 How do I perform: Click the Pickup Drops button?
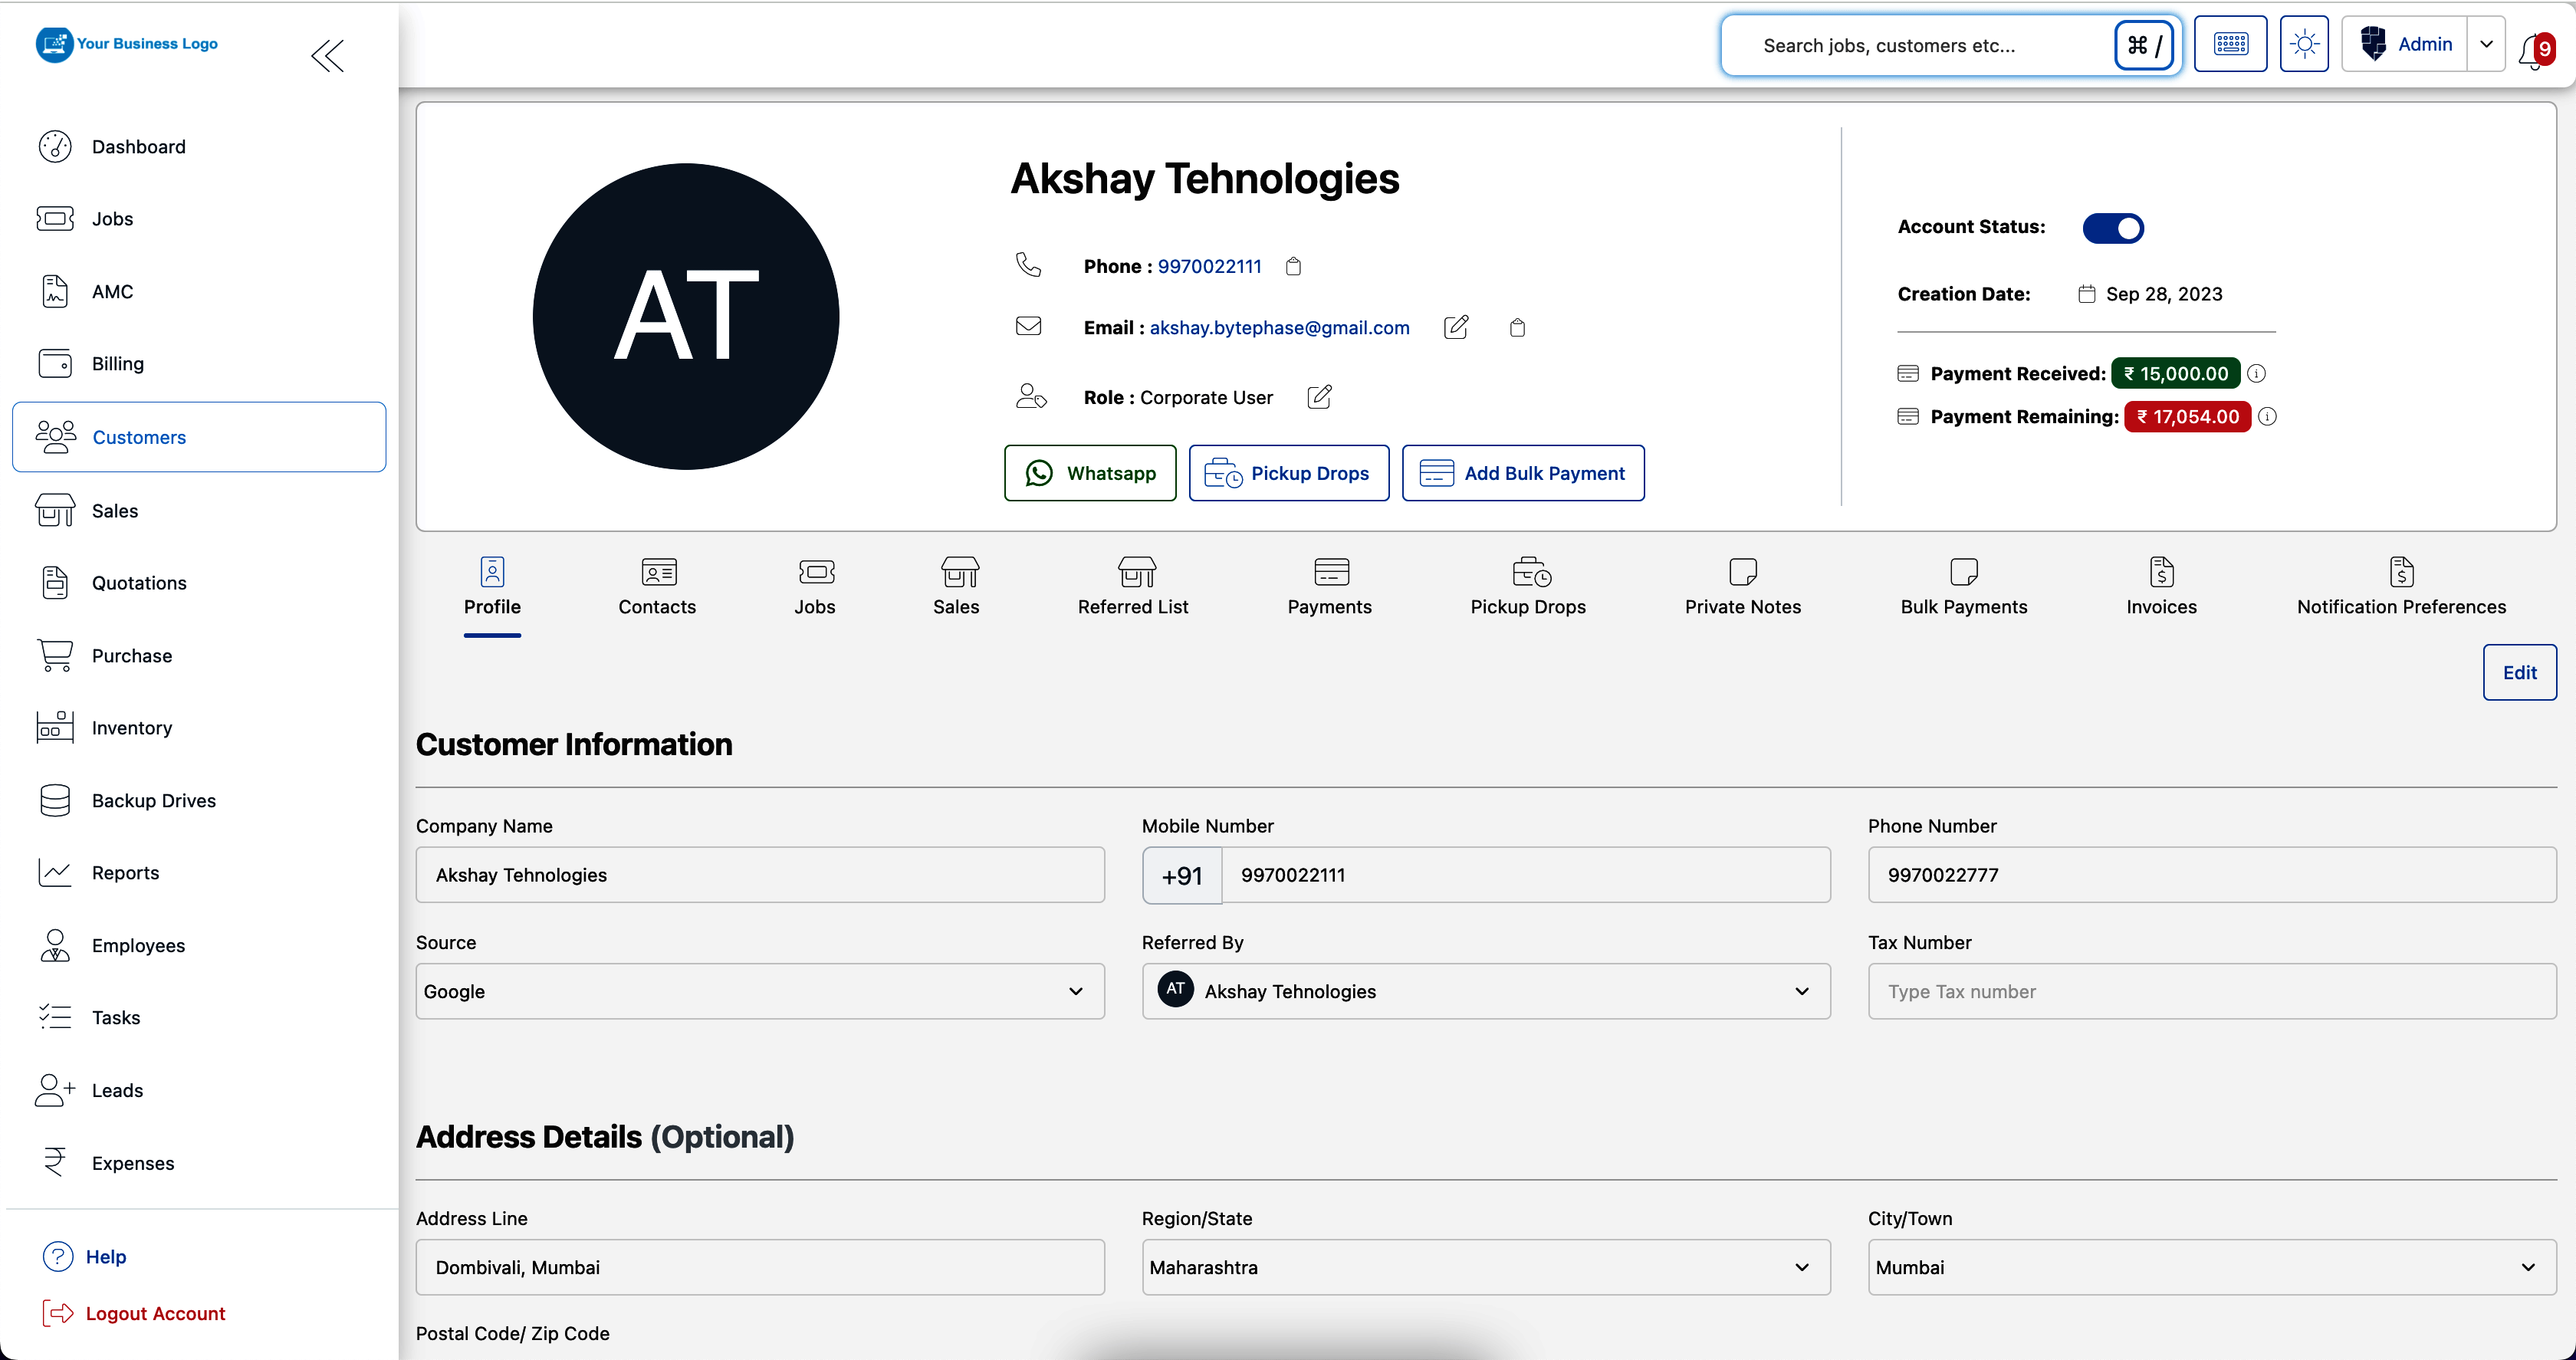tap(1289, 473)
